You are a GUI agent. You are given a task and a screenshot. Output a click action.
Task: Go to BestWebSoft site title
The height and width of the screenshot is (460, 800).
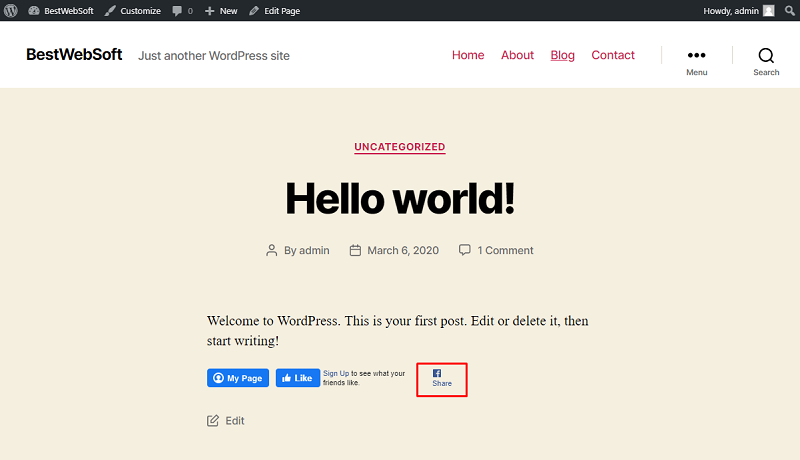[74, 55]
